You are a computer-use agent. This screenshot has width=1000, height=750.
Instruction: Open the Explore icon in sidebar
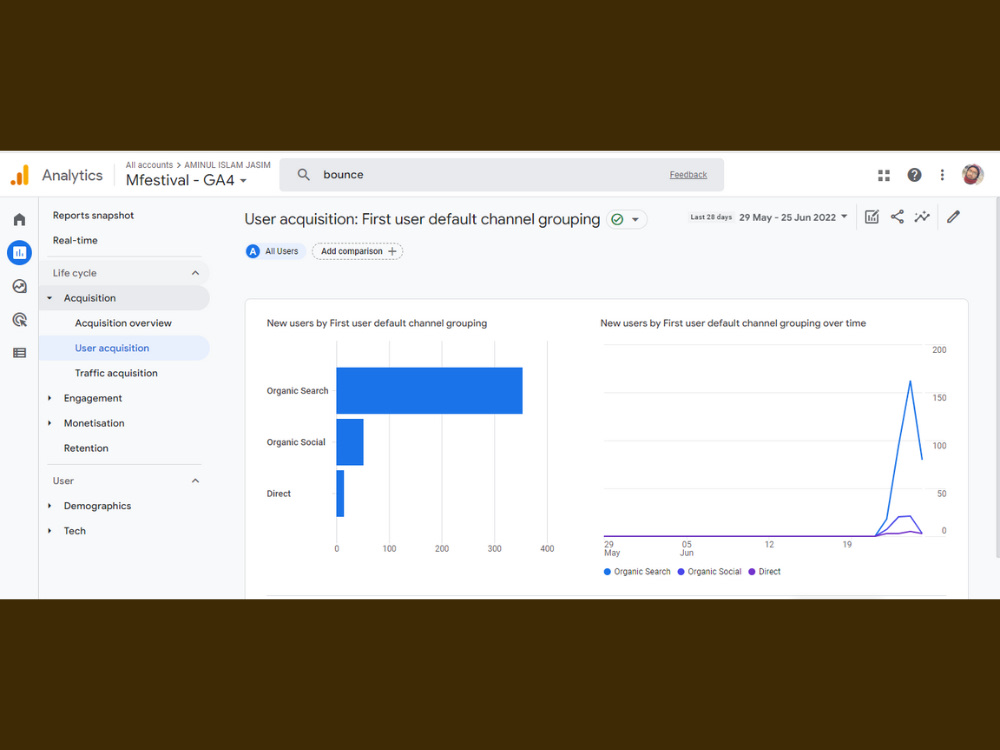[x=20, y=286]
